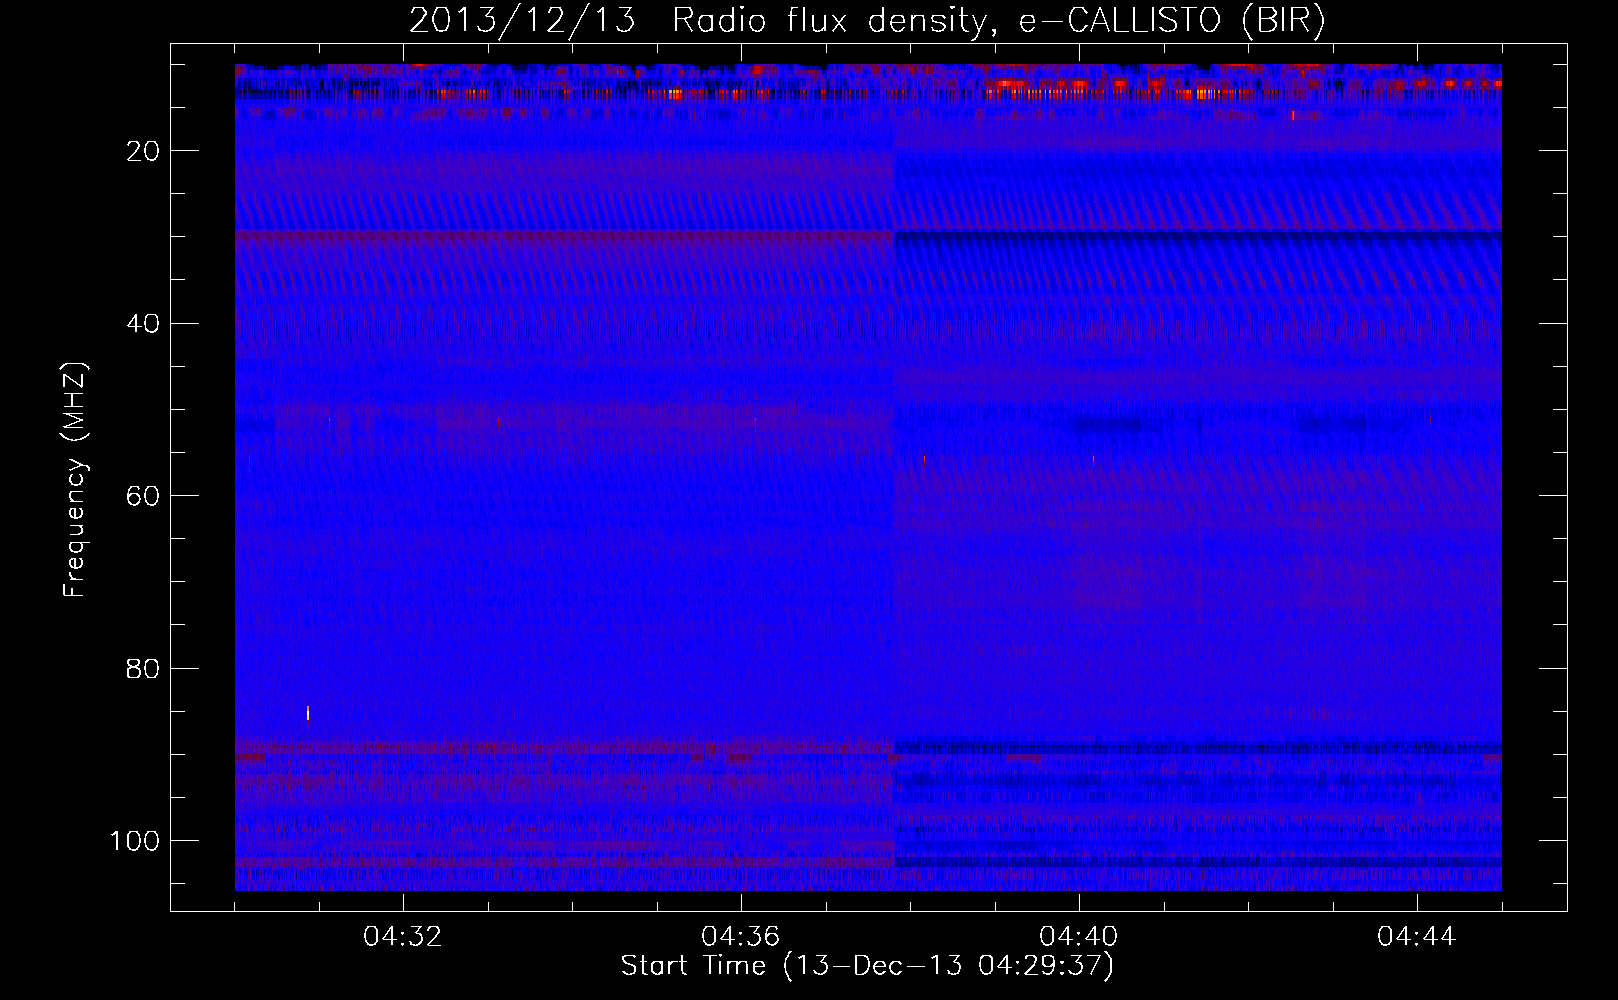Click the 'Start Time (13-Dec-13 04:29:37)' label
The width and height of the screenshot is (1618, 1000).
point(867,966)
